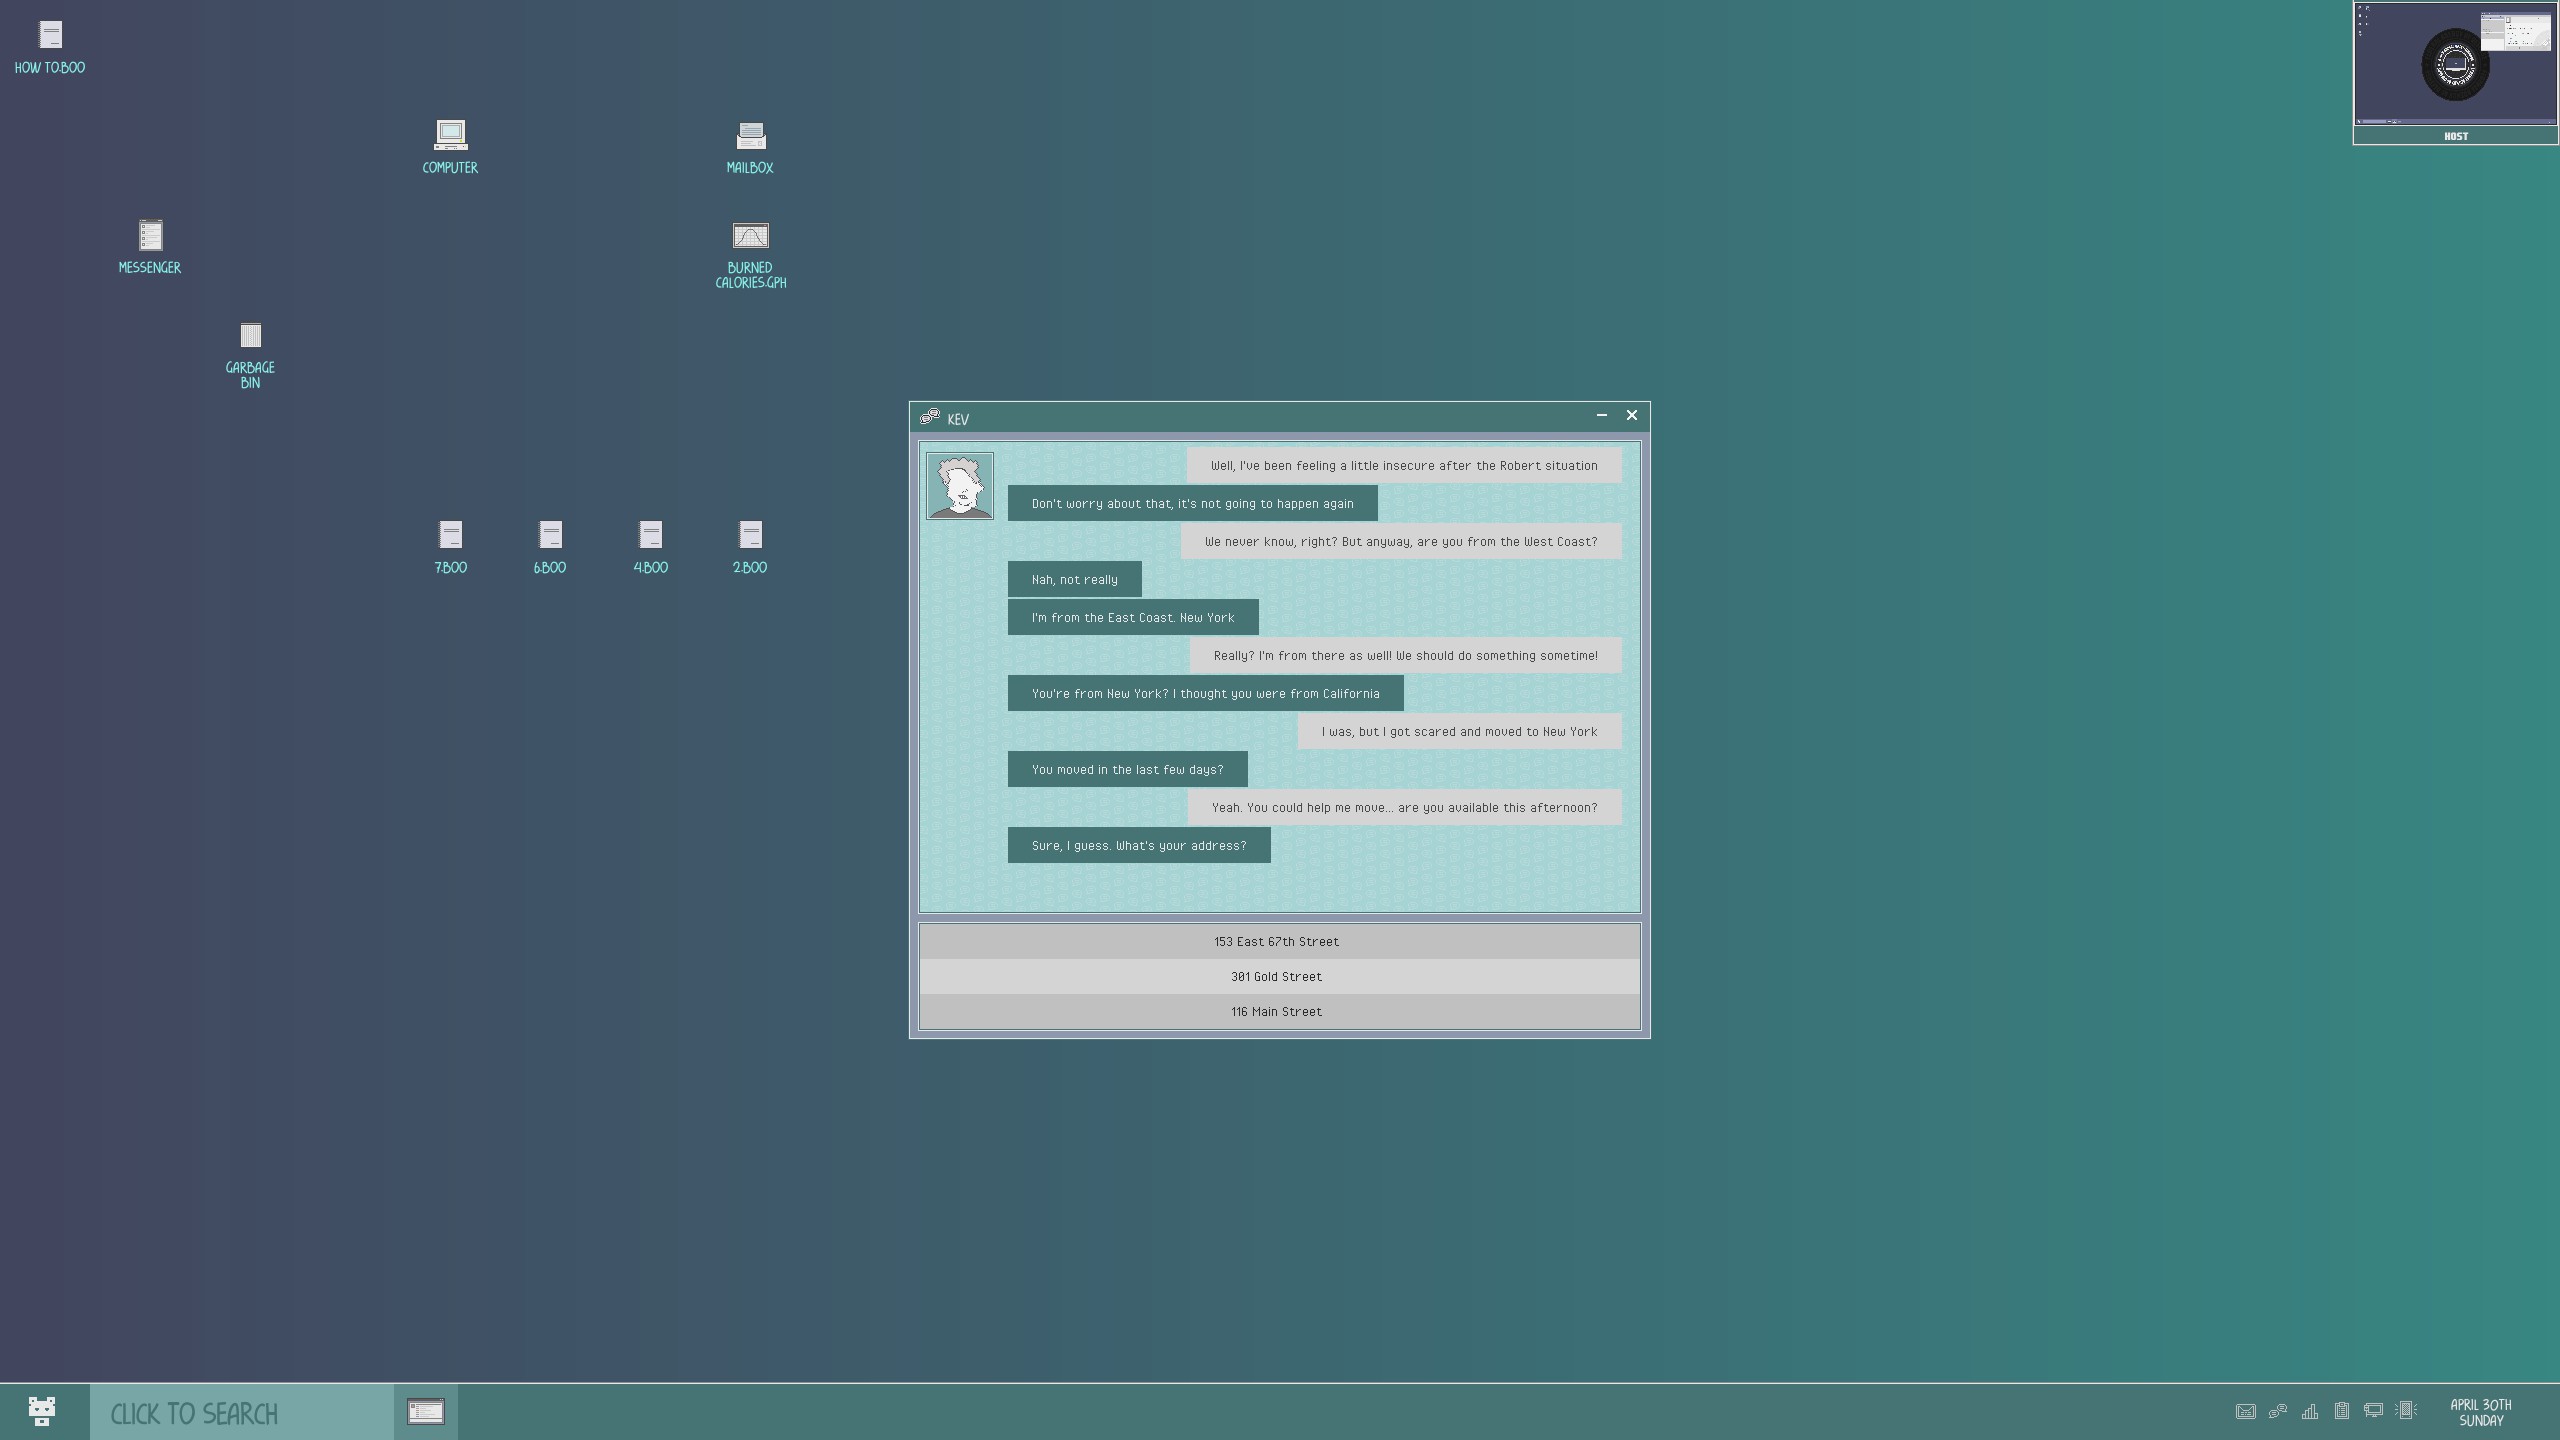This screenshot has height=1440, width=2560.
Task: Open the 7.boo file icon
Action: pyautogui.click(x=450, y=536)
